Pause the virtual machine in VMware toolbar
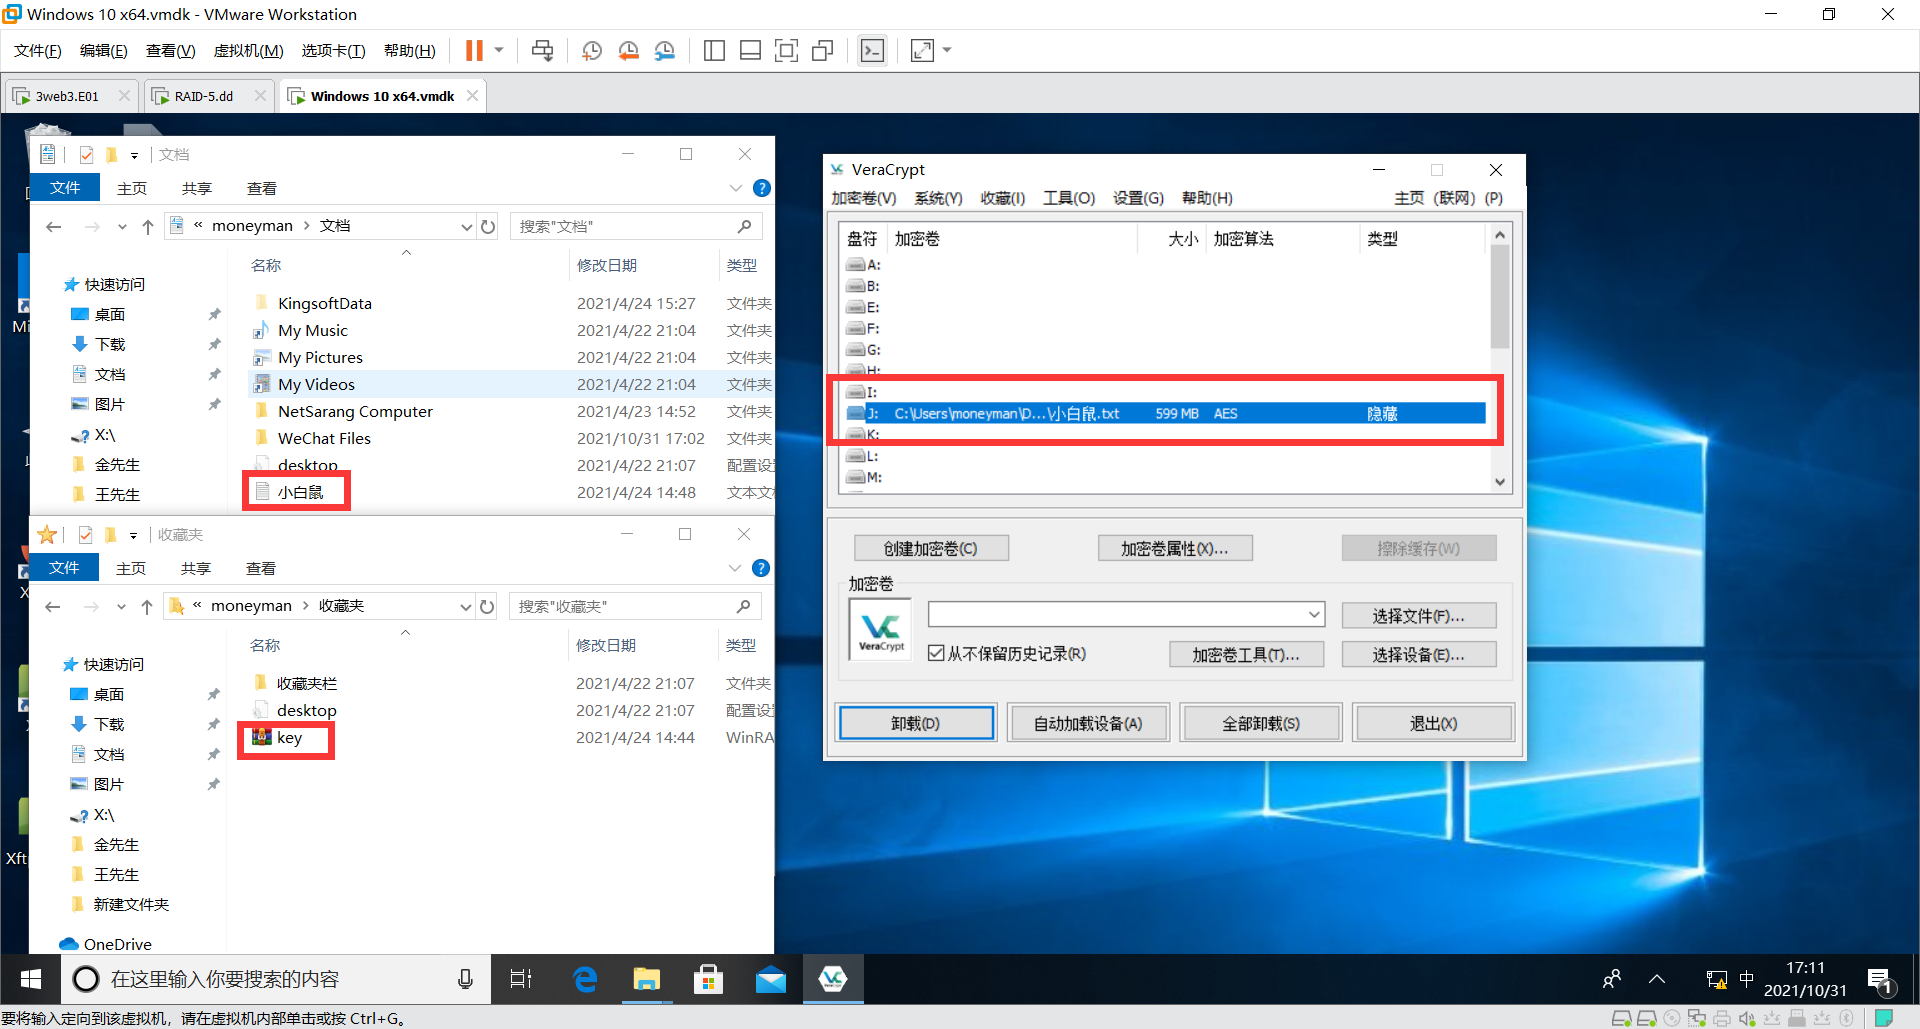Screen dimensions: 1920x1029 click(x=474, y=50)
